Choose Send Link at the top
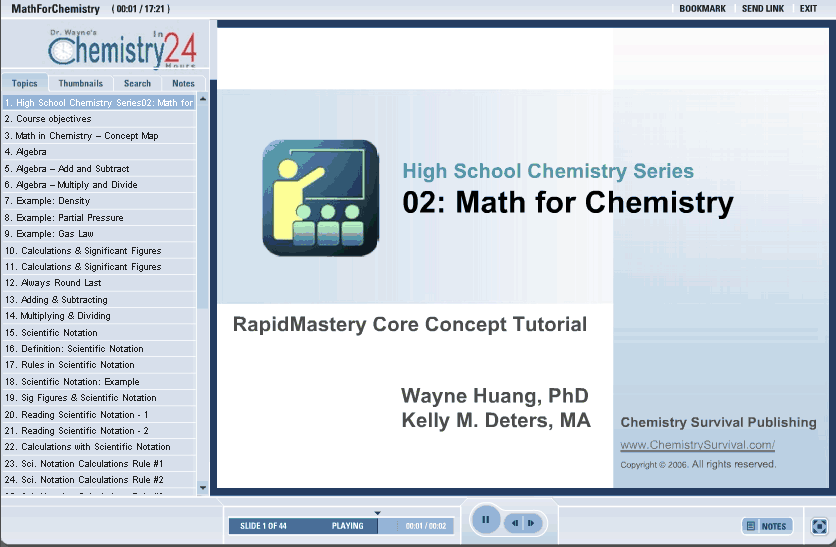The width and height of the screenshot is (836, 547). tap(762, 9)
